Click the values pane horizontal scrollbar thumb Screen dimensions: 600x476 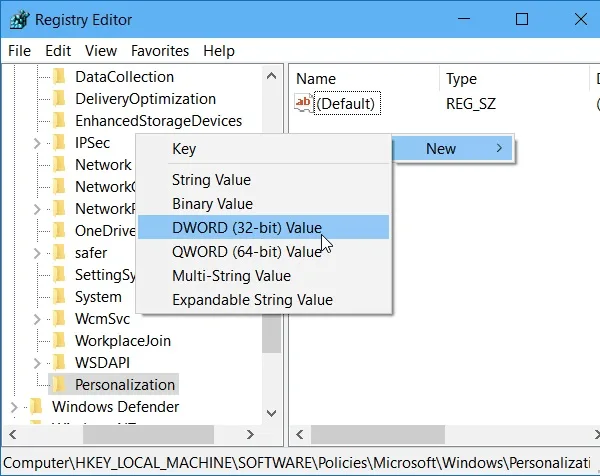pyautogui.click(x=378, y=435)
